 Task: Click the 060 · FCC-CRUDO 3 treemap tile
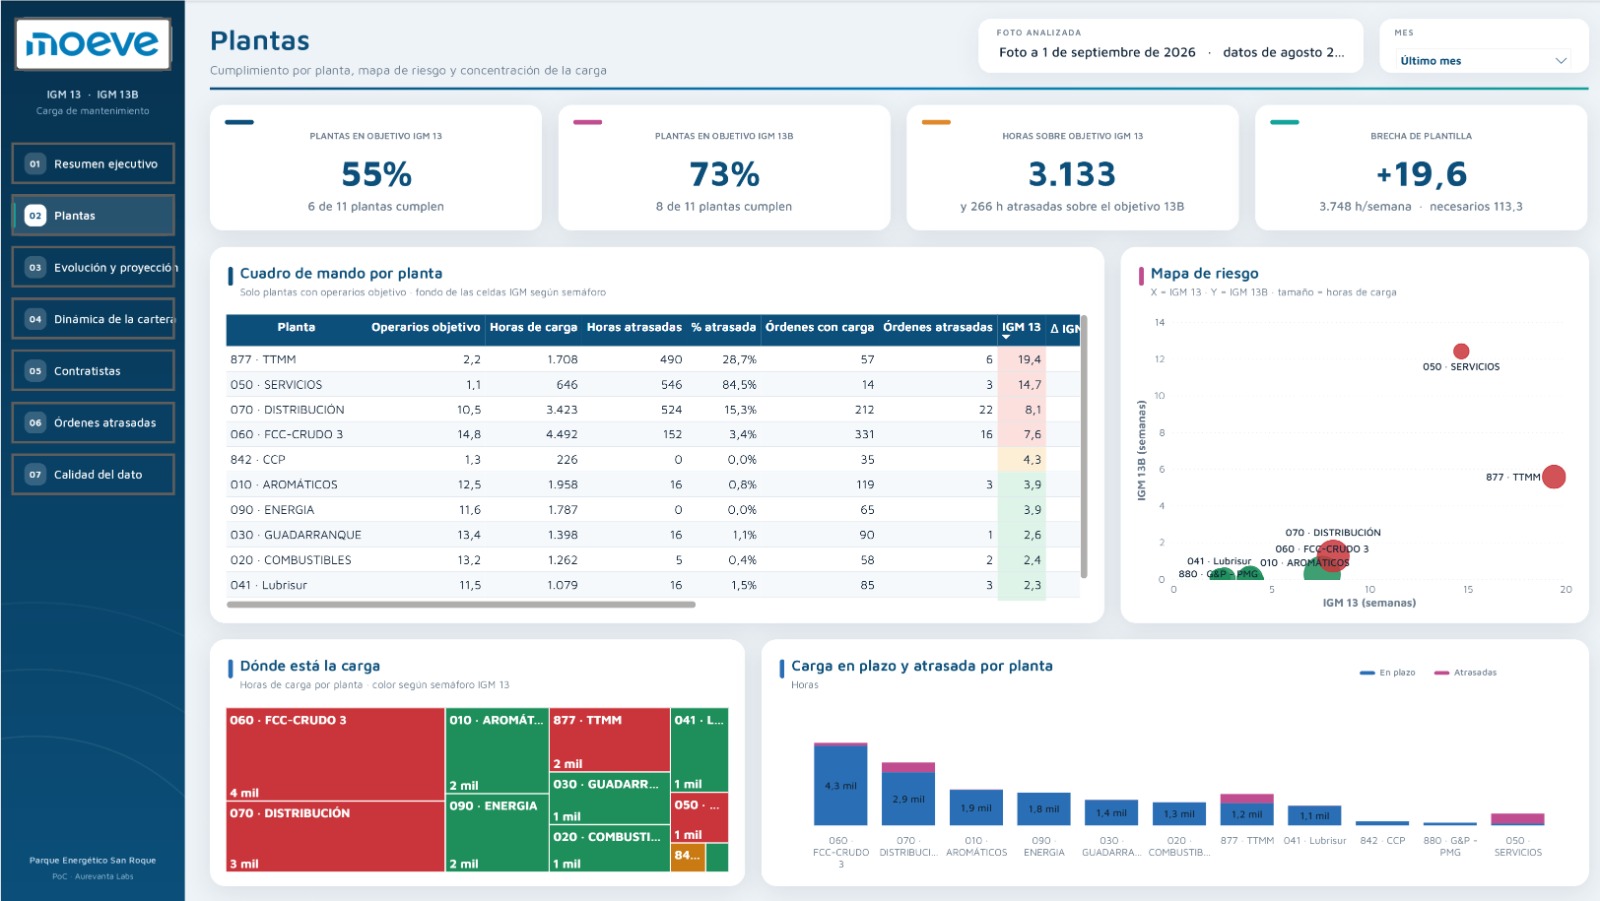335,755
